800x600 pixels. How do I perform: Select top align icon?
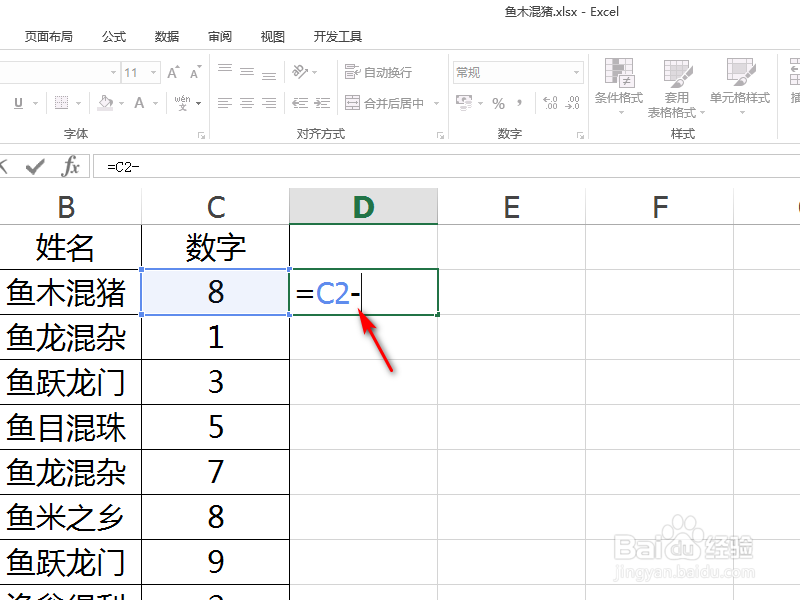[x=225, y=69]
